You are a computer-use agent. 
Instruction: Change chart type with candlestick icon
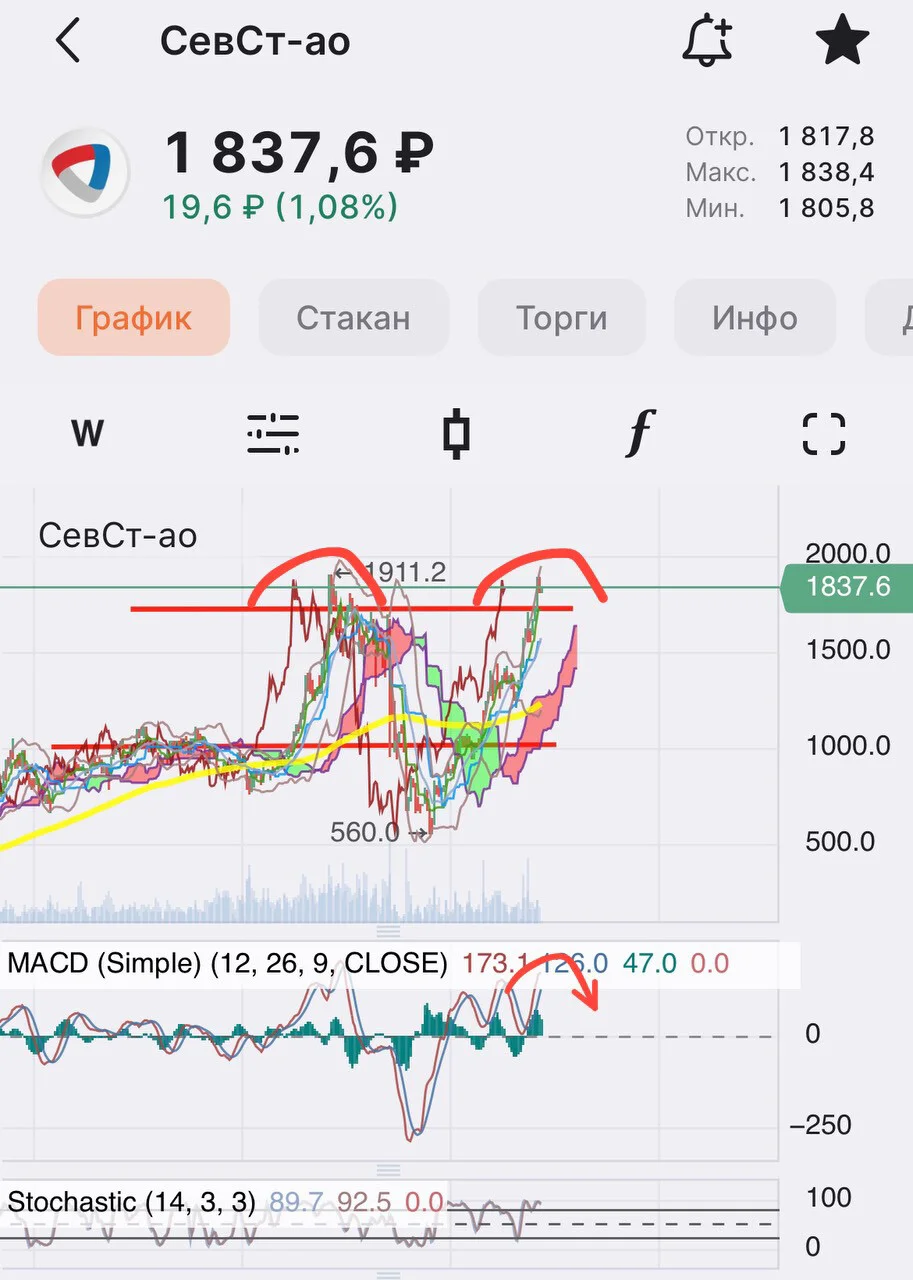456,434
